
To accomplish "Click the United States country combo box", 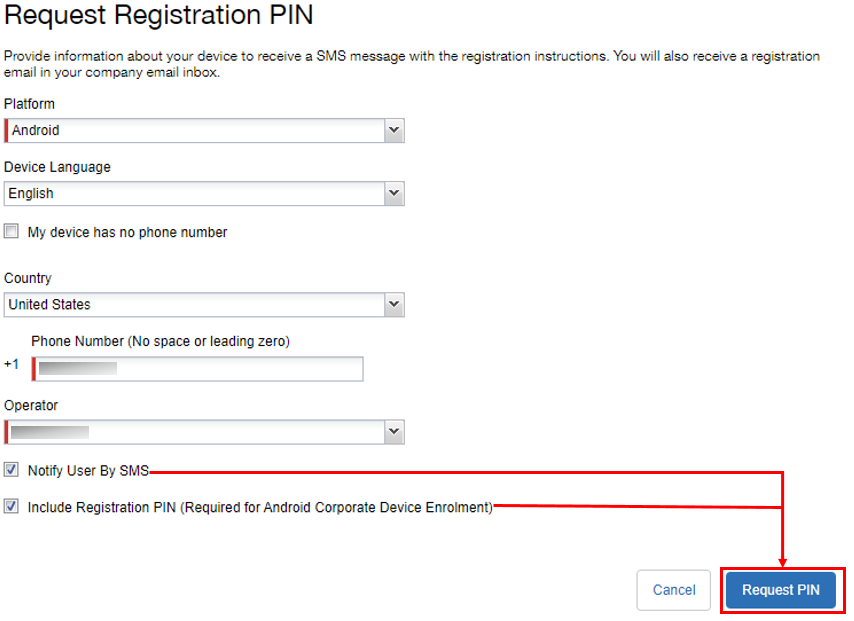I will coord(195,304).
